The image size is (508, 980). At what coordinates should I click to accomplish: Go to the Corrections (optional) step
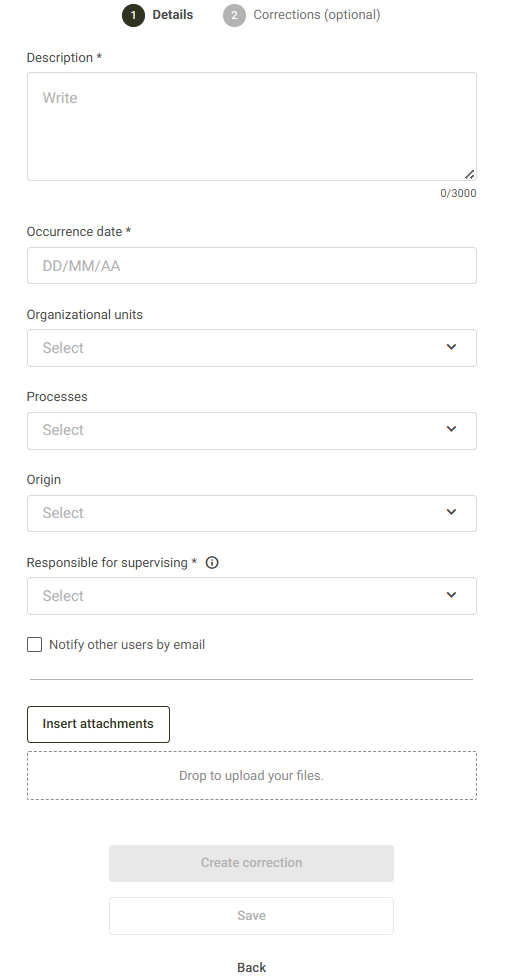[x=317, y=15]
